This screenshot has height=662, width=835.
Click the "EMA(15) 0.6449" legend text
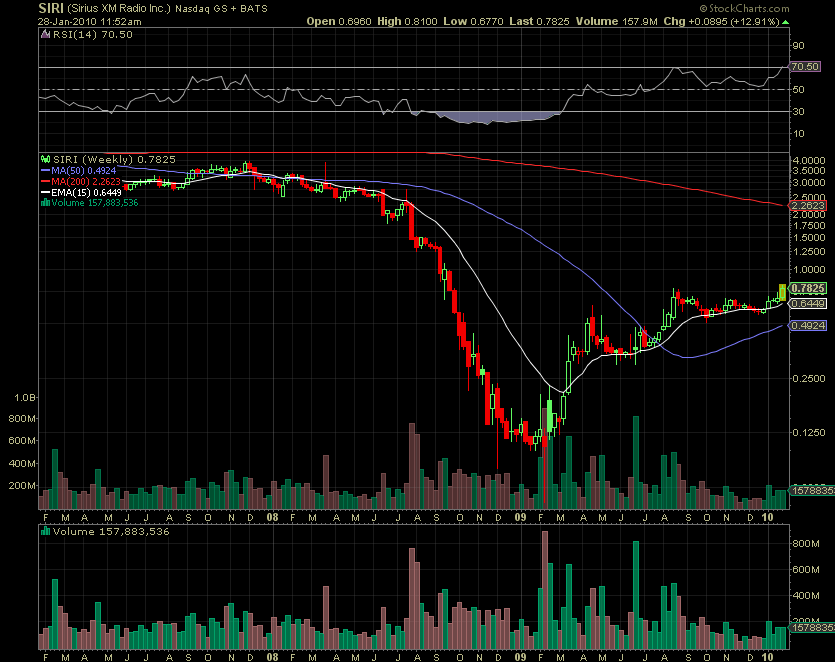coord(86,192)
